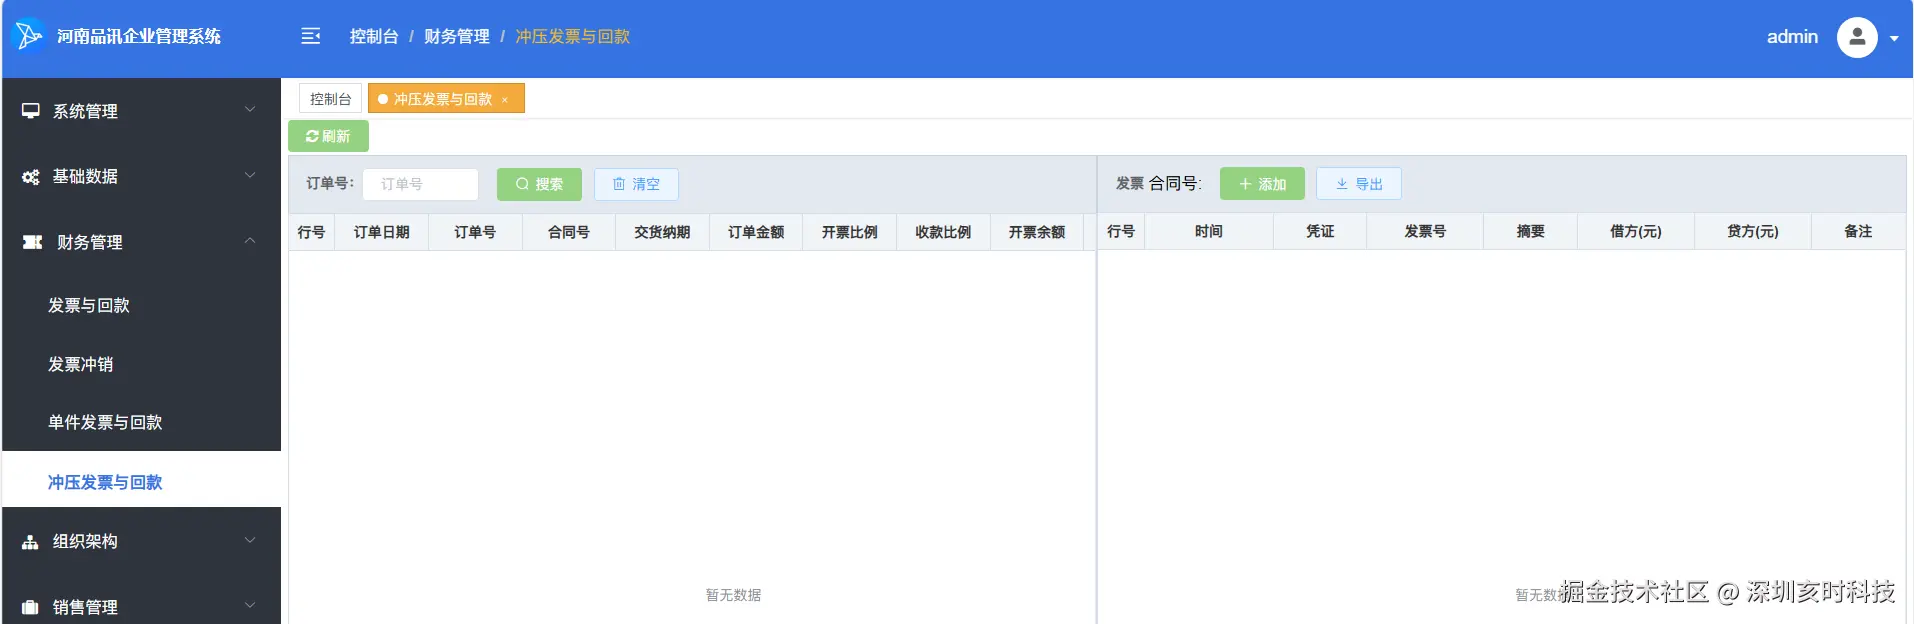The image size is (1914, 624).
Task: Close the 冲压发票与回款 tab
Action: (x=505, y=100)
